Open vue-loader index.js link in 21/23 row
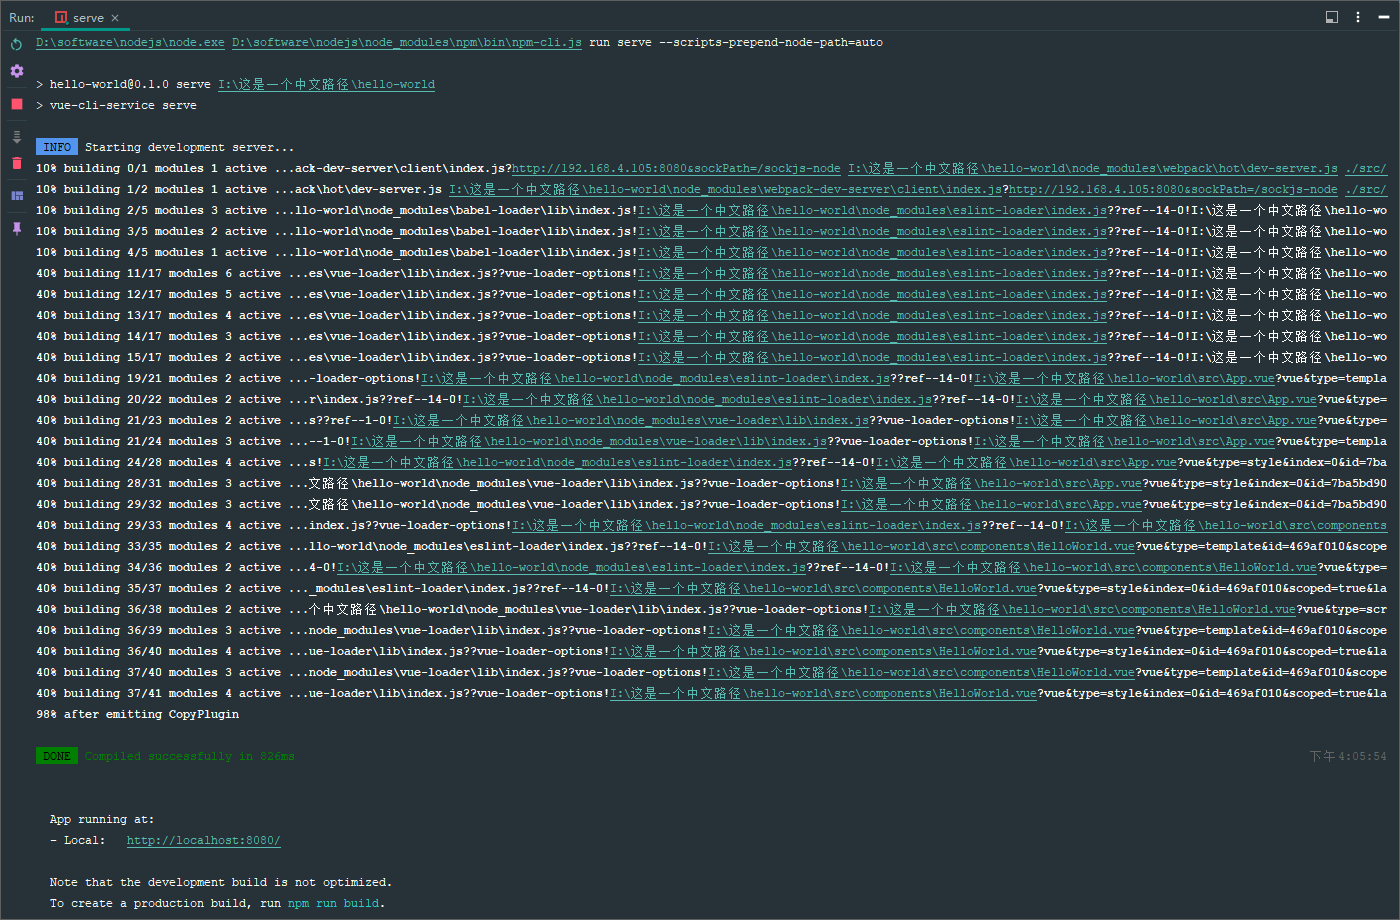Screen dimensions: 1400x920 tap(632, 421)
